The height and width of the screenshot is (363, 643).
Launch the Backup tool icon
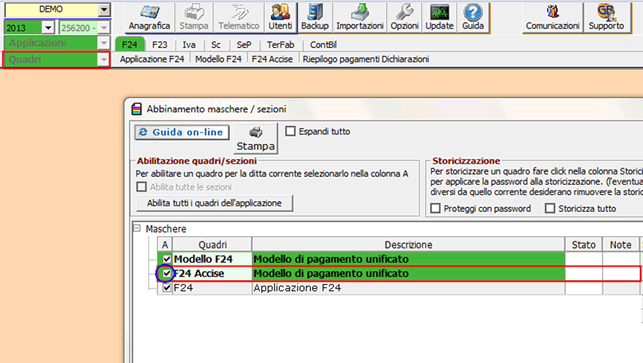pos(315,17)
